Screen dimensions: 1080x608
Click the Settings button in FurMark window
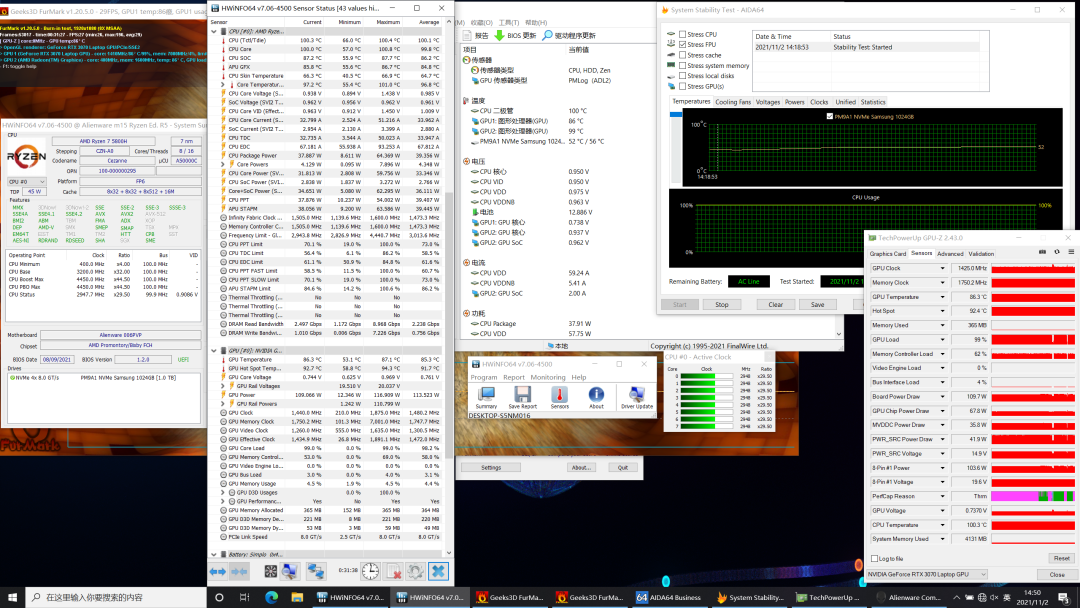click(491, 468)
